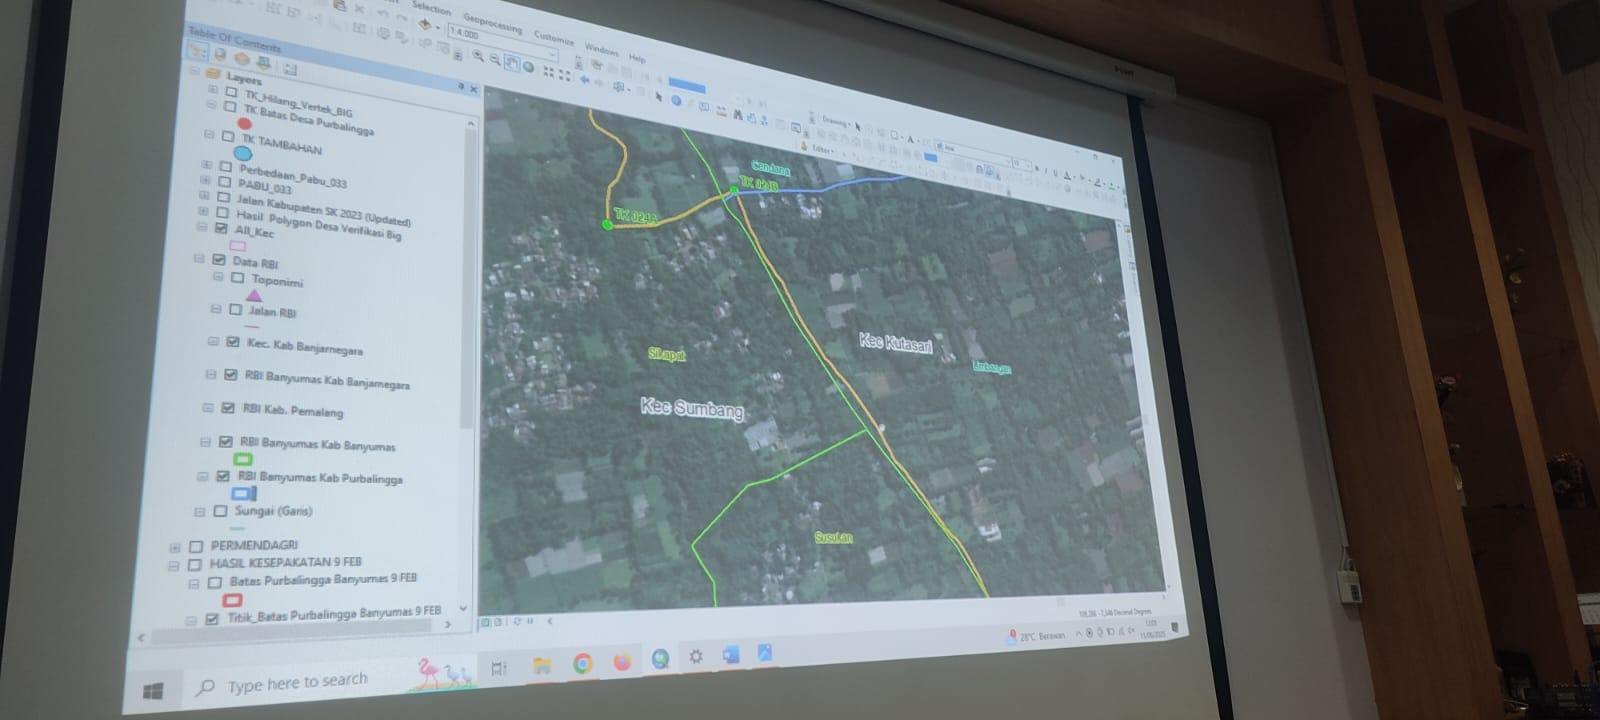1600x720 pixels.
Task: Select the Zoom Out tool
Action: [495, 60]
